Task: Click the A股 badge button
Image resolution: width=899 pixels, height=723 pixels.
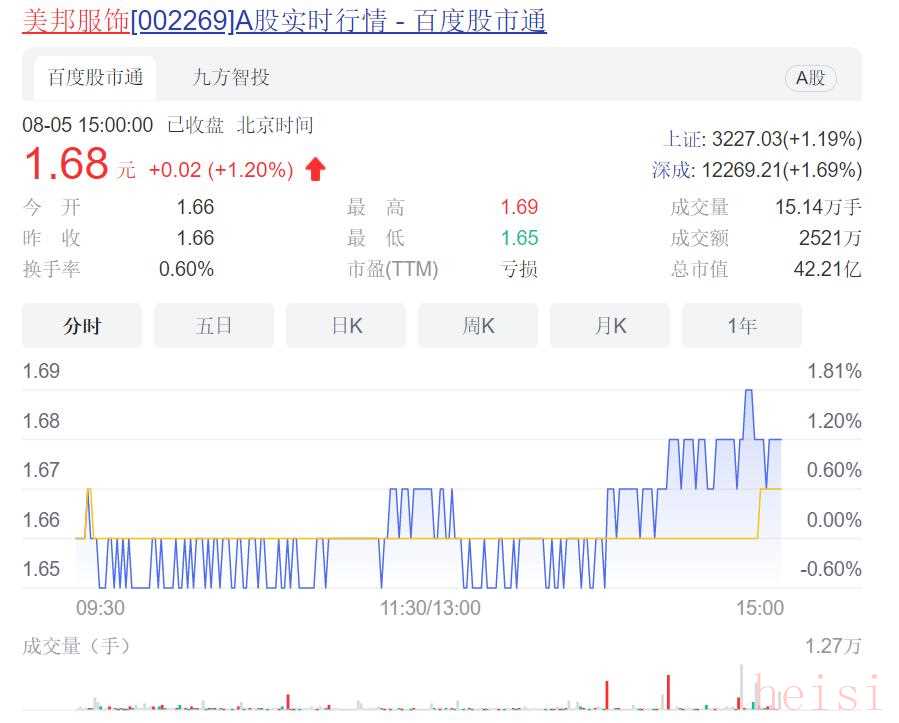Action: click(810, 77)
